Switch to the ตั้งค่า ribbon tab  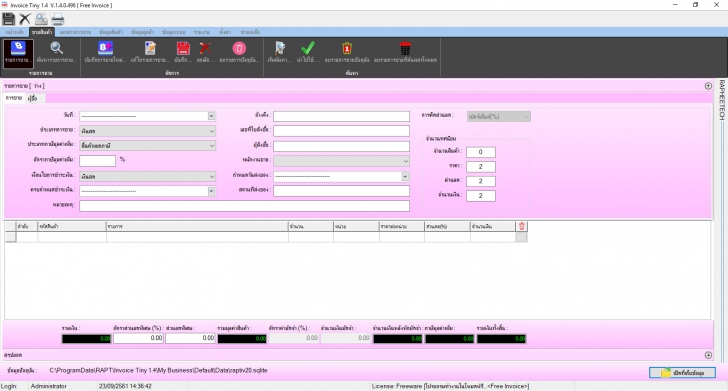[x=225, y=32]
